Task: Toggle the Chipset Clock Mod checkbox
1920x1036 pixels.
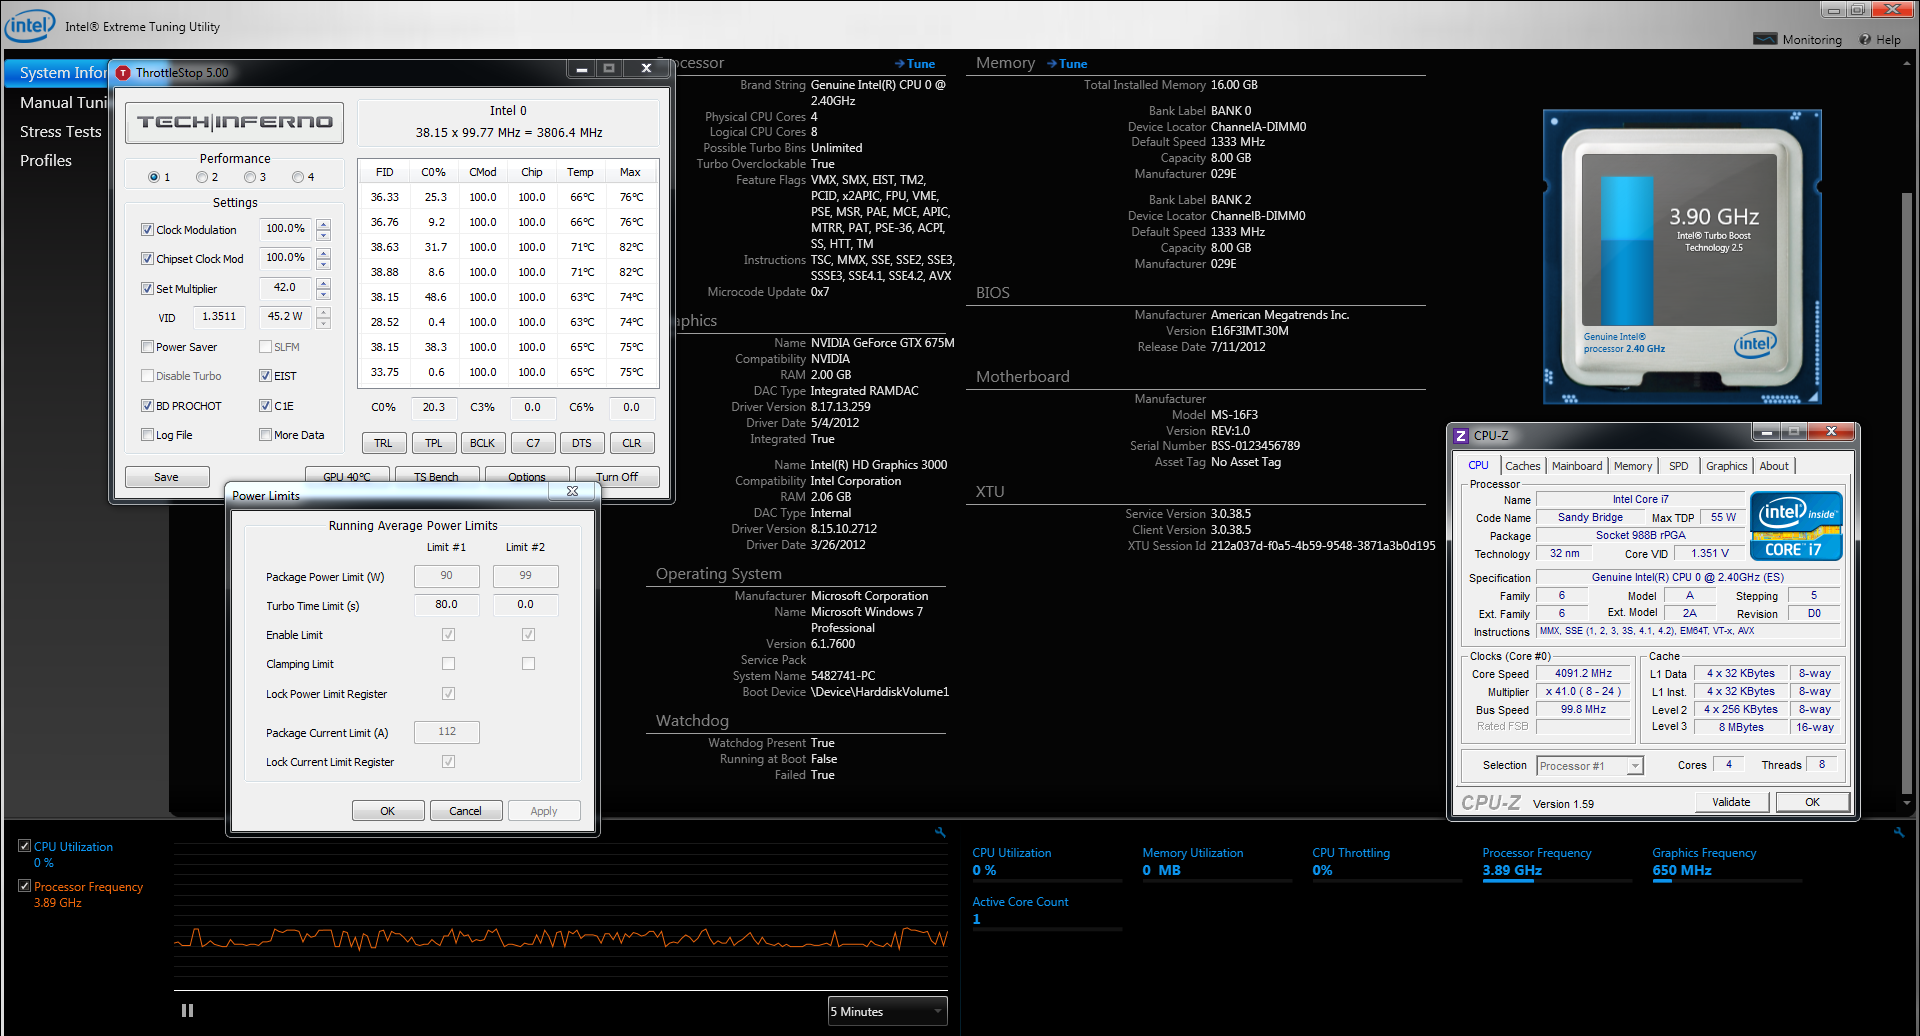Action: coord(147,259)
